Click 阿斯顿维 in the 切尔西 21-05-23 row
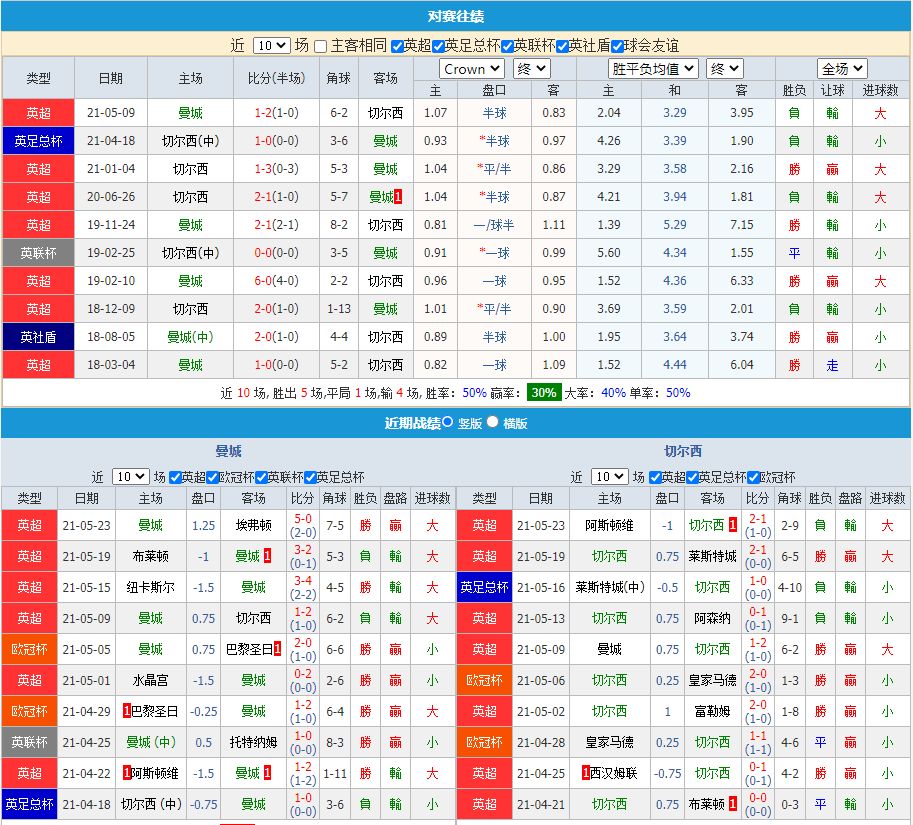This screenshot has width=913, height=825. (x=610, y=526)
